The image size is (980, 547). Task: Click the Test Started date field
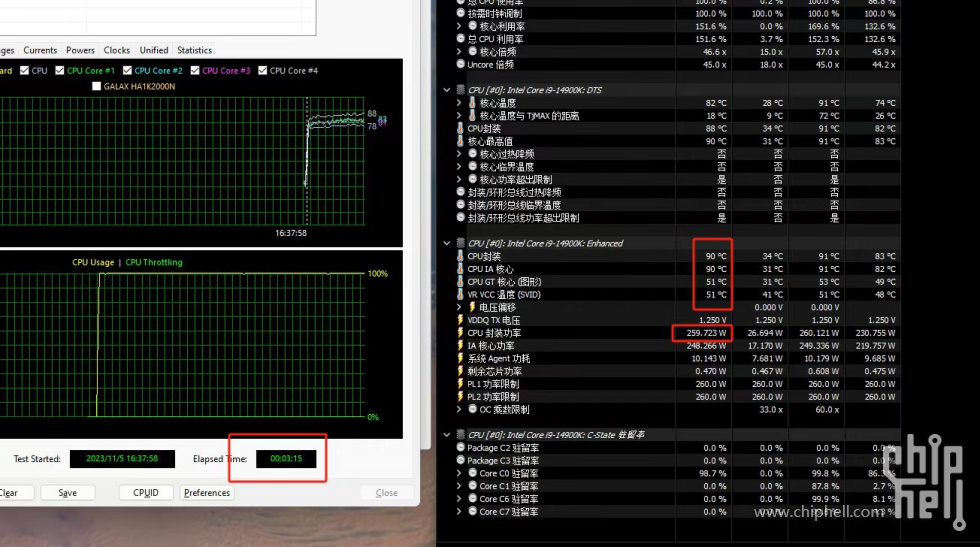(122, 459)
